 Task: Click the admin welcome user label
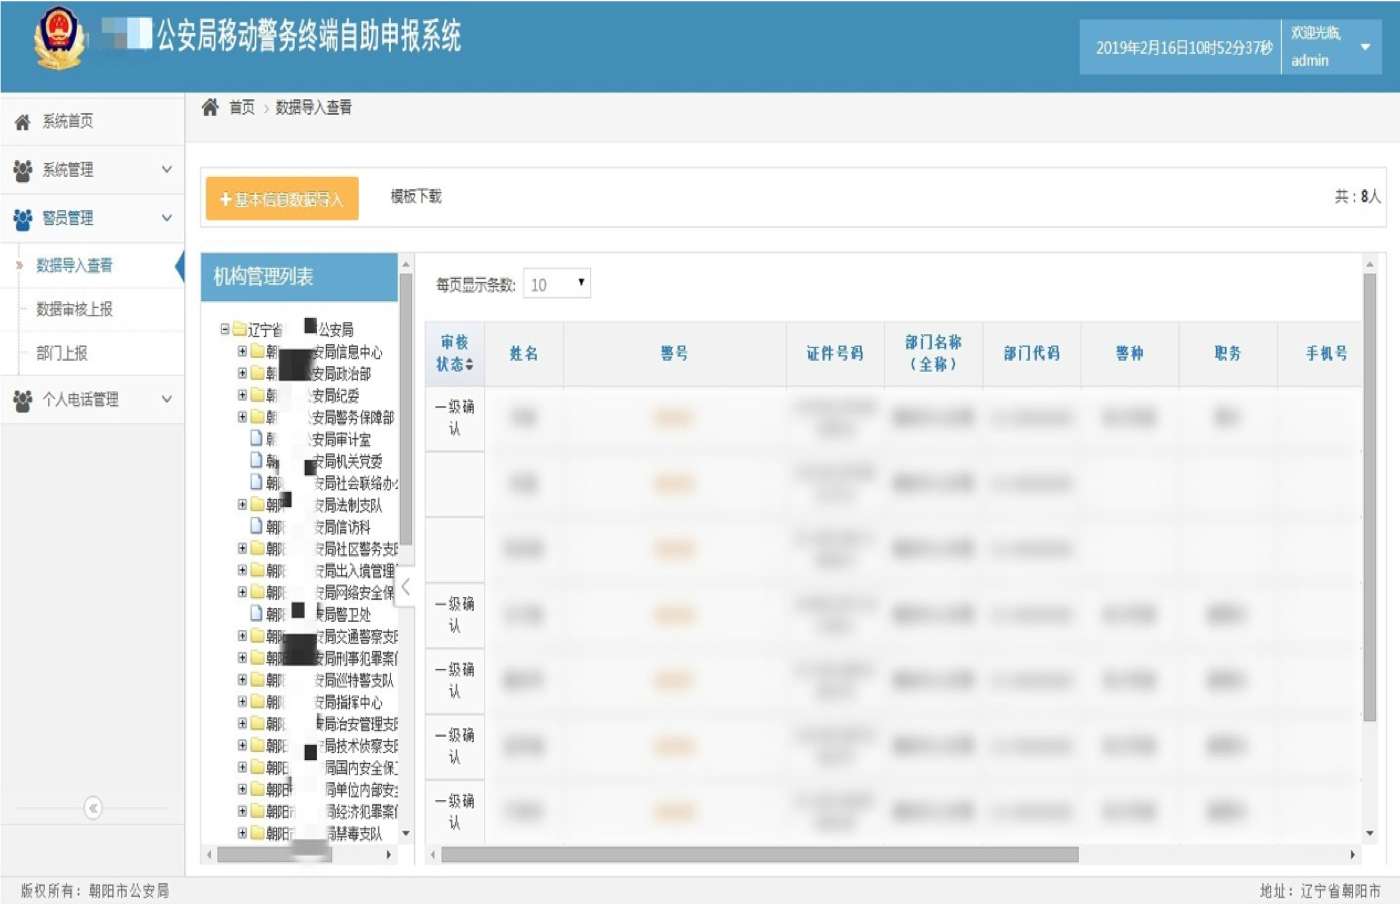pyautogui.click(x=1315, y=47)
